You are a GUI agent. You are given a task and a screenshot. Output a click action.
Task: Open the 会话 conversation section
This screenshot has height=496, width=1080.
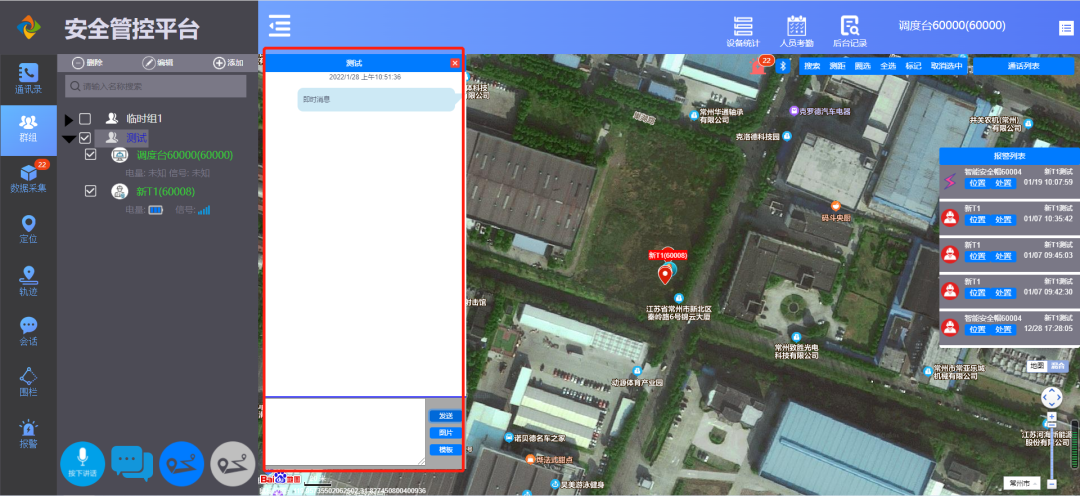[28, 332]
